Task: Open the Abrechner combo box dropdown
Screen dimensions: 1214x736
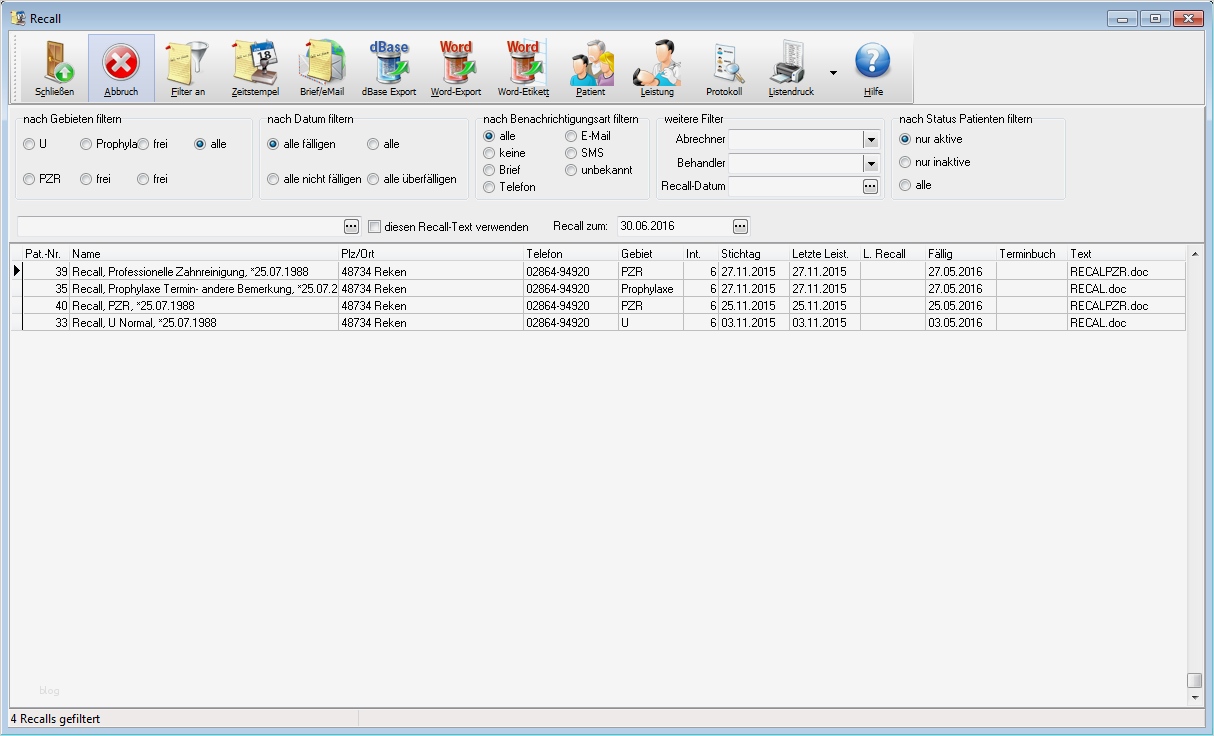Action: pyautogui.click(x=870, y=140)
